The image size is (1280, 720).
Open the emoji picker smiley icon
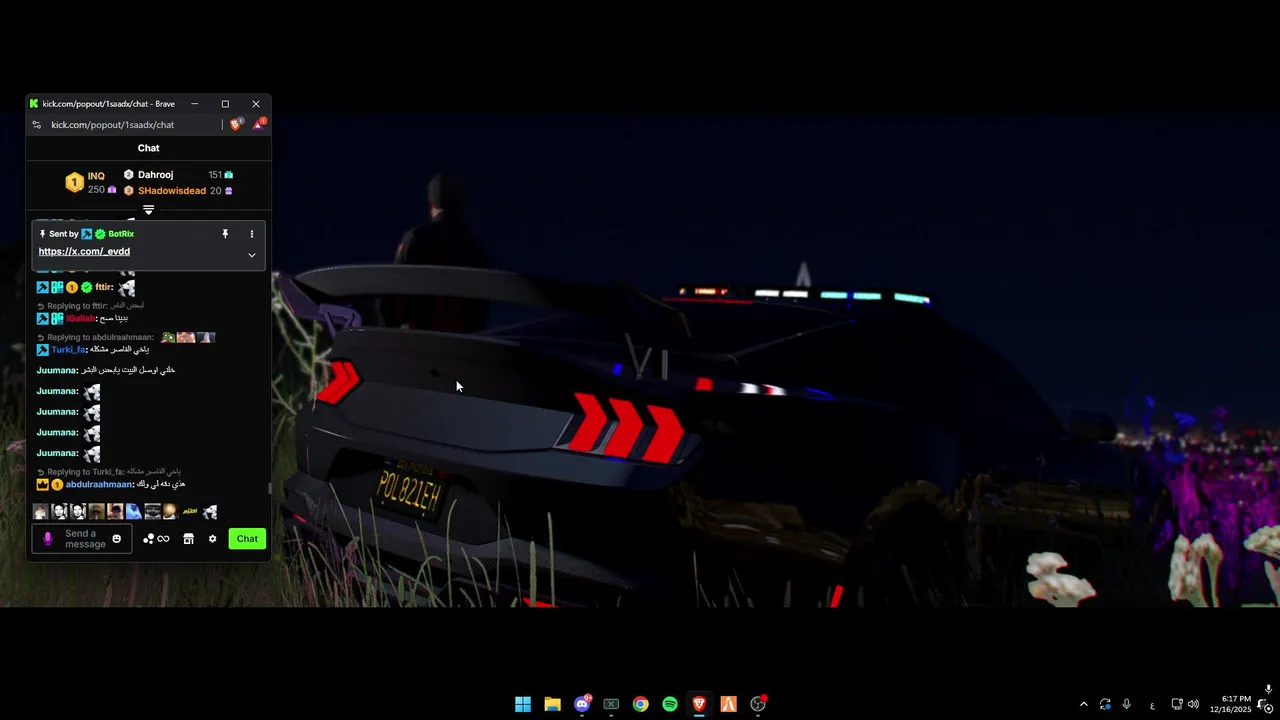coord(116,539)
